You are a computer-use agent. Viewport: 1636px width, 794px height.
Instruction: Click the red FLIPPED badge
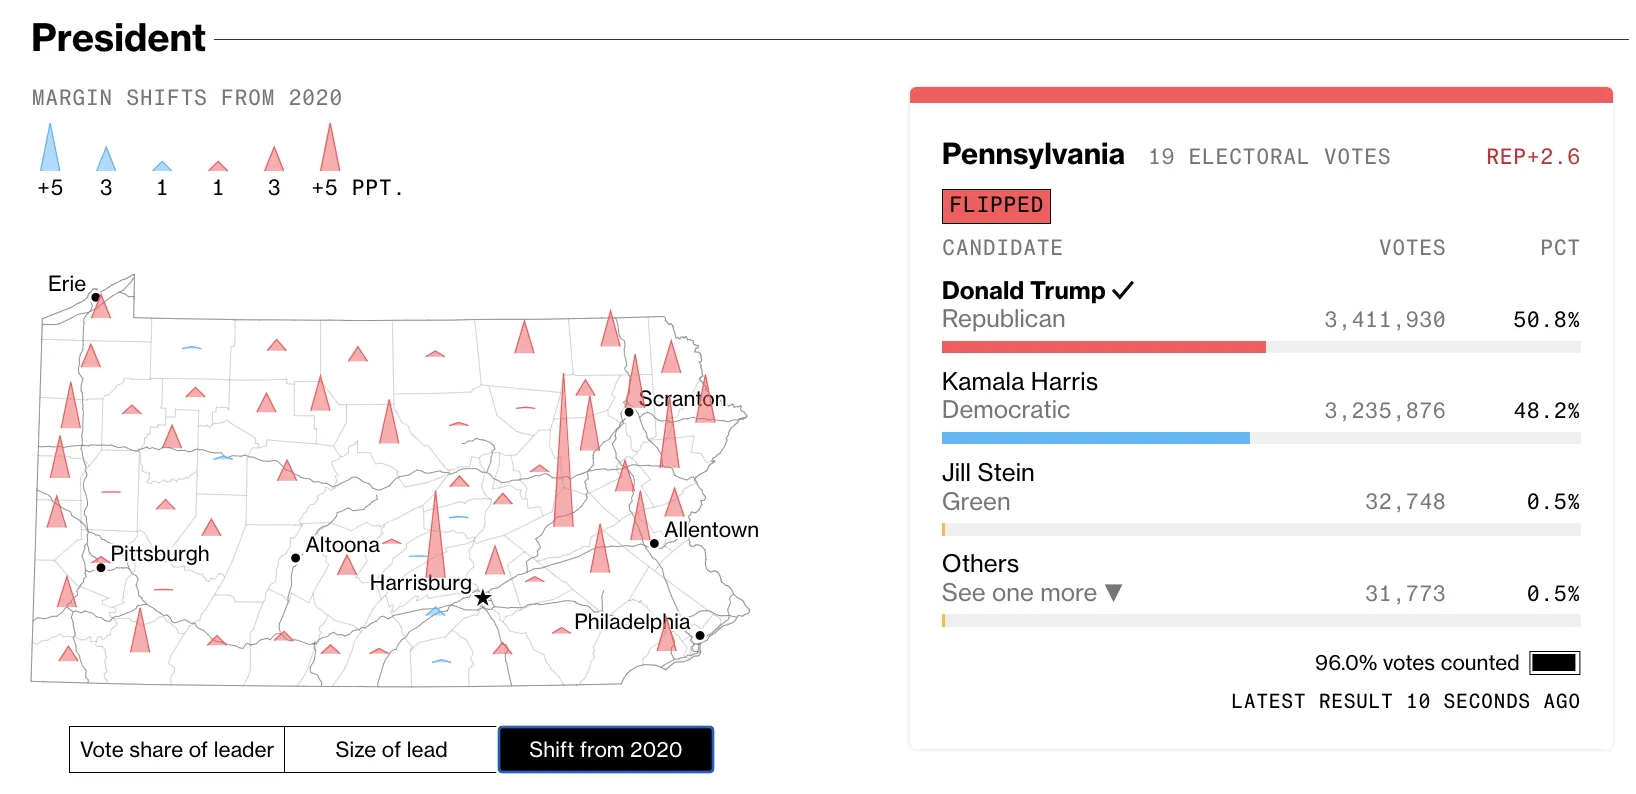click(x=996, y=206)
